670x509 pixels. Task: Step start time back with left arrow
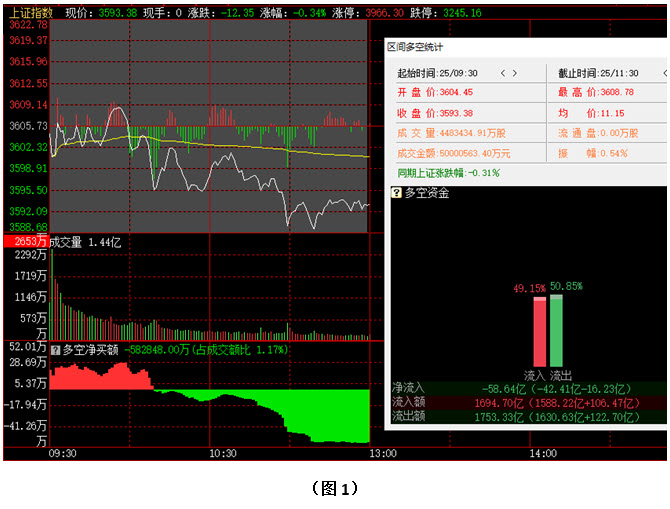click(503, 73)
